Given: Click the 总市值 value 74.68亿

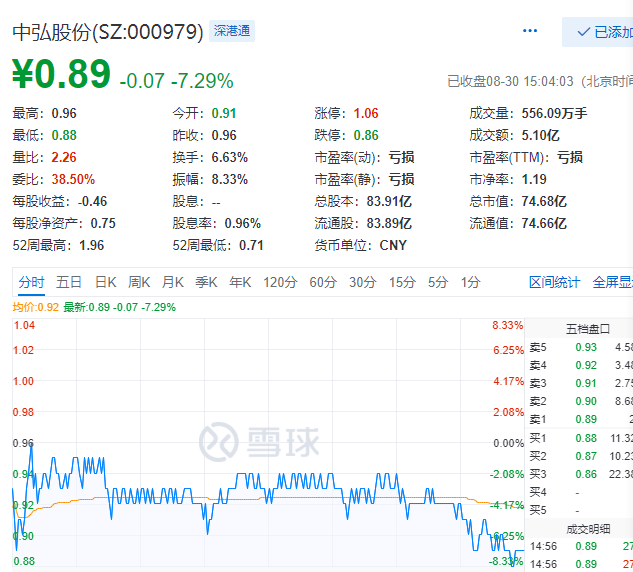Looking at the screenshot, I should [x=544, y=201].
